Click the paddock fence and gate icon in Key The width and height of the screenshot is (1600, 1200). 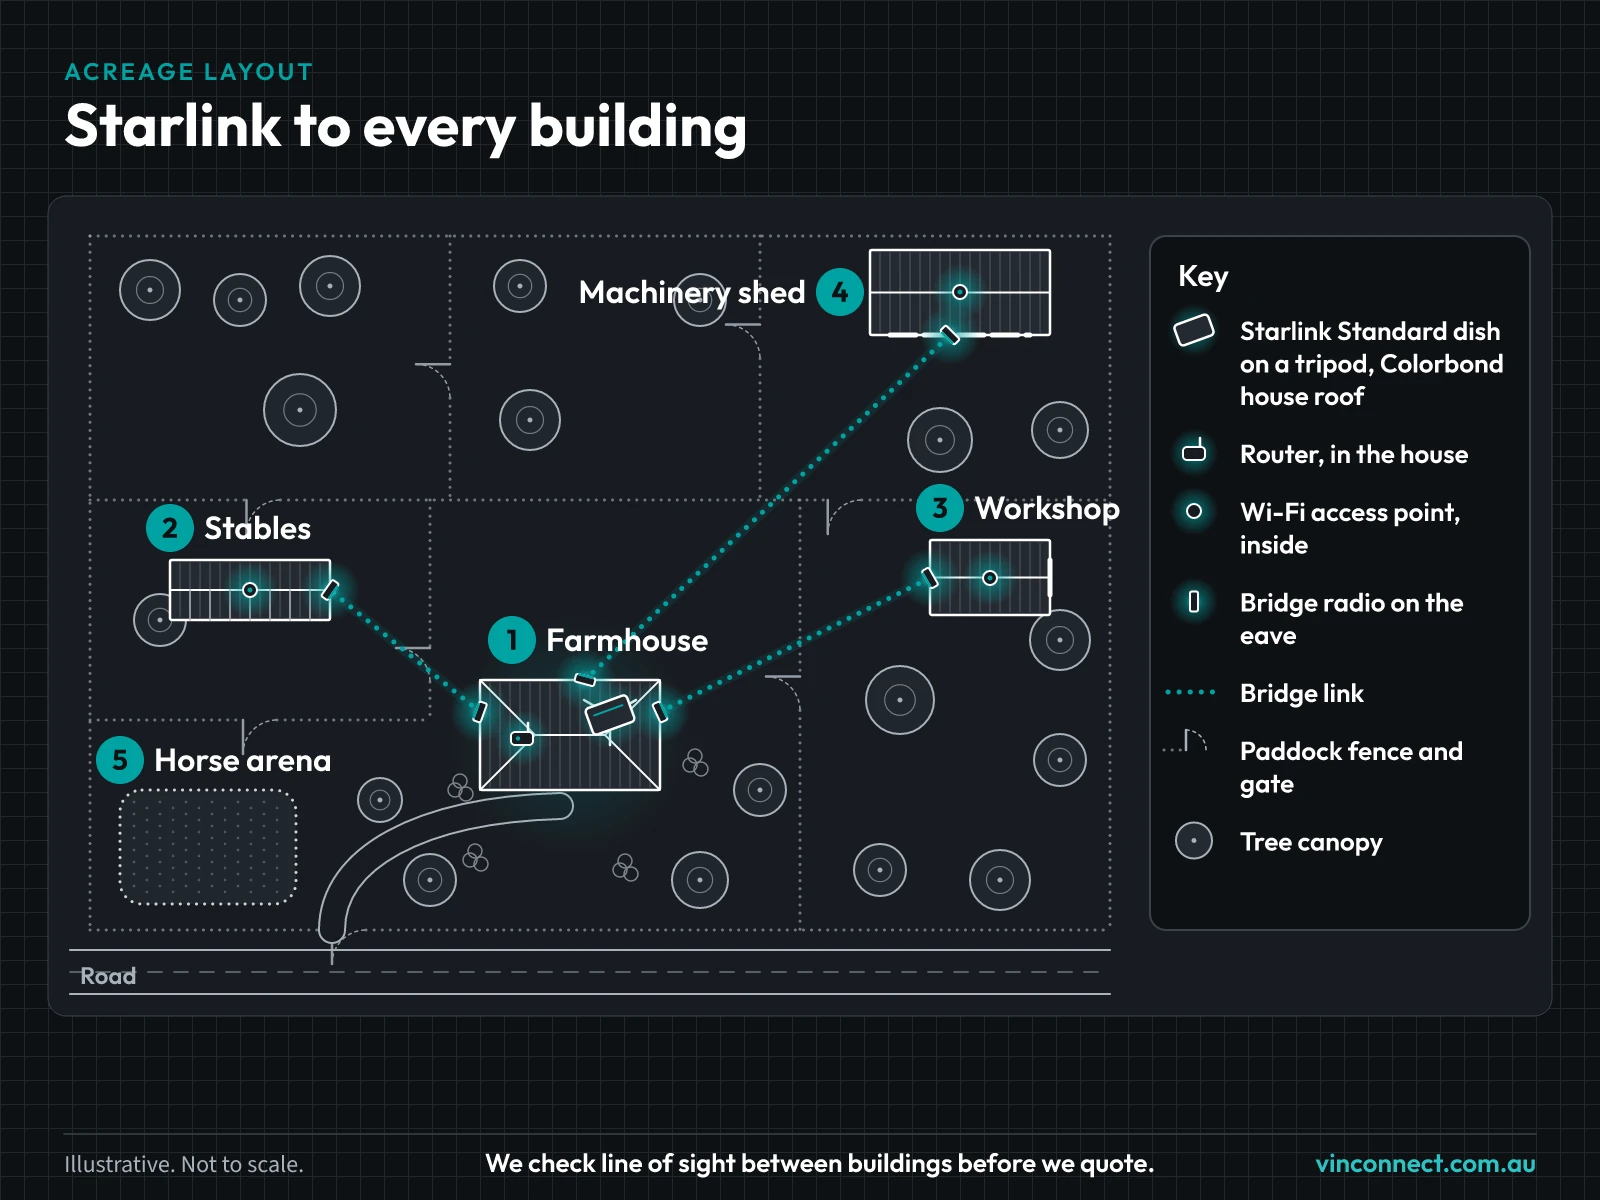pos(1186,741)
